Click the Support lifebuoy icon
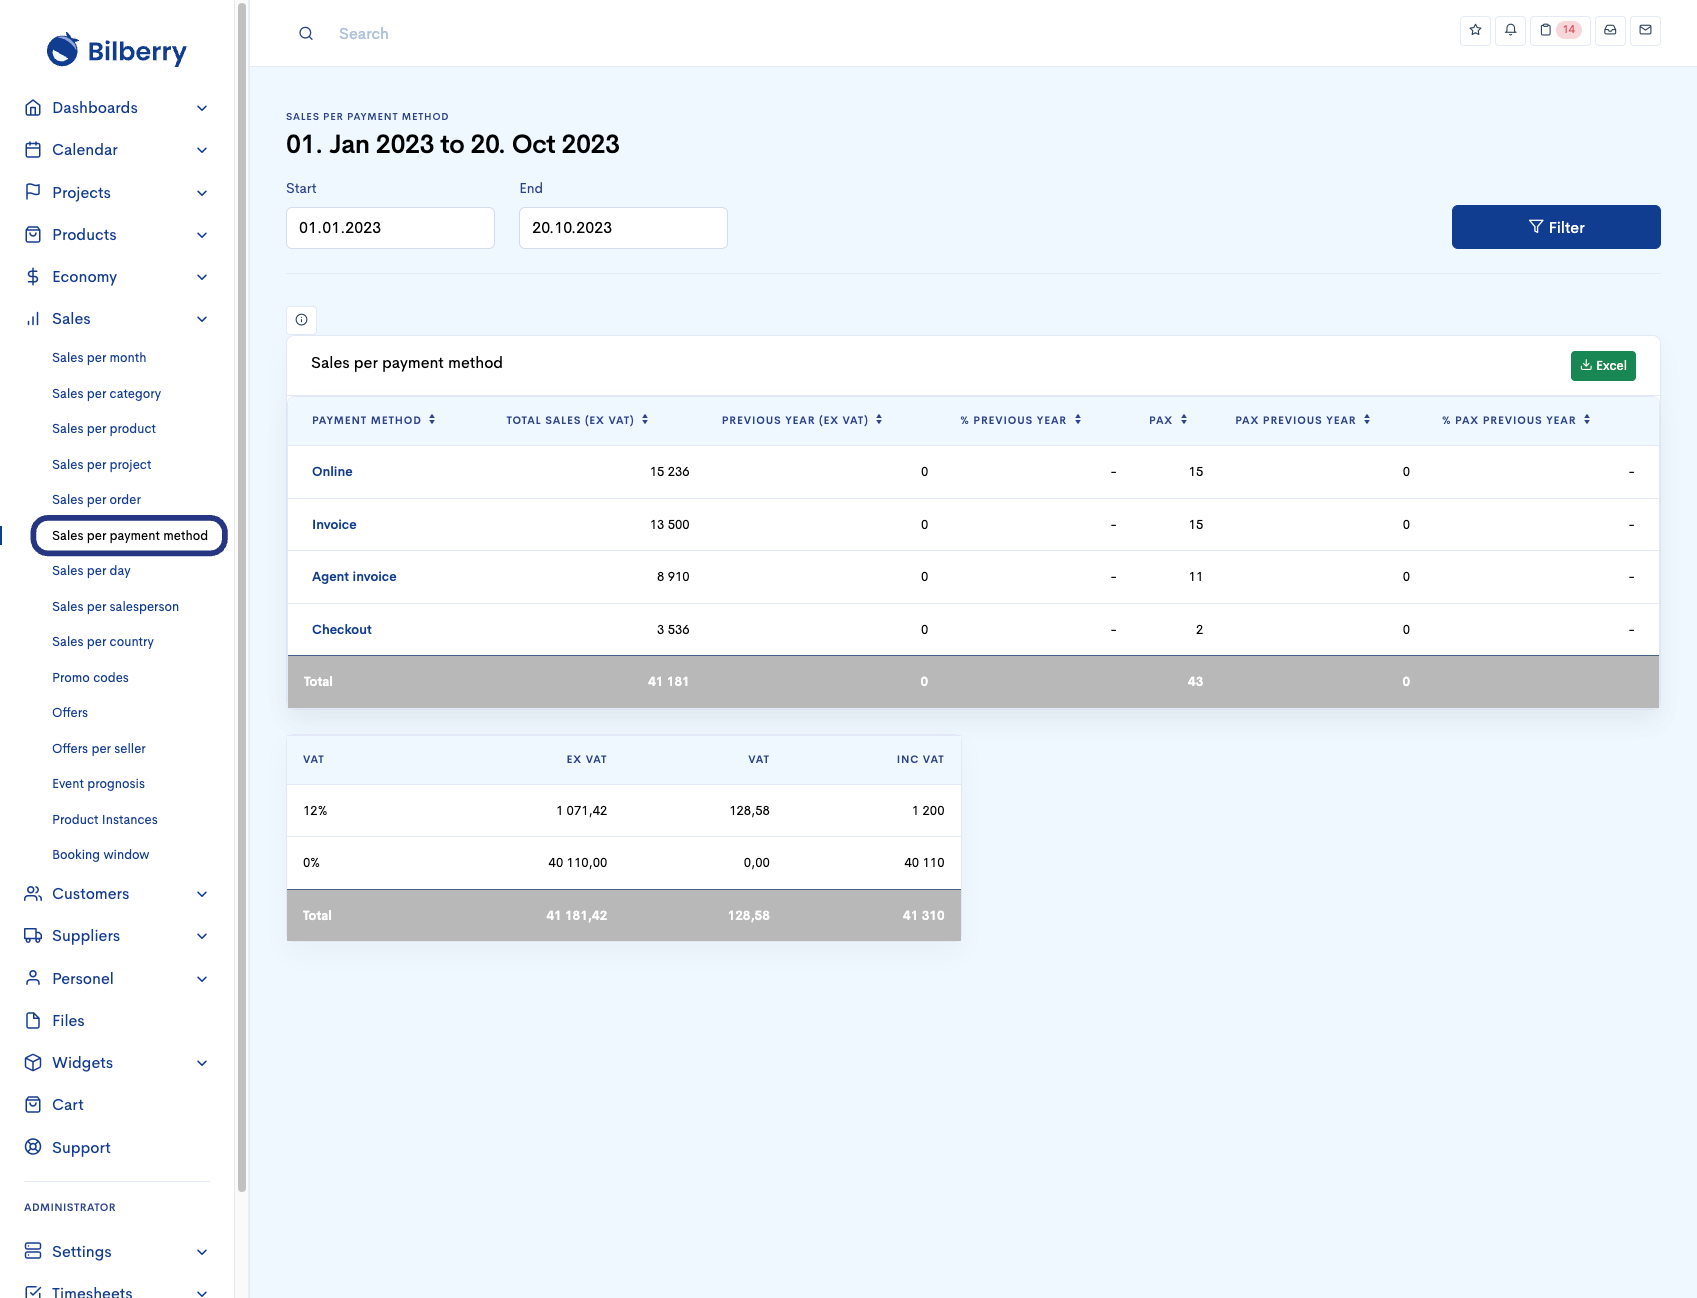 click(x=33, y=1147)
